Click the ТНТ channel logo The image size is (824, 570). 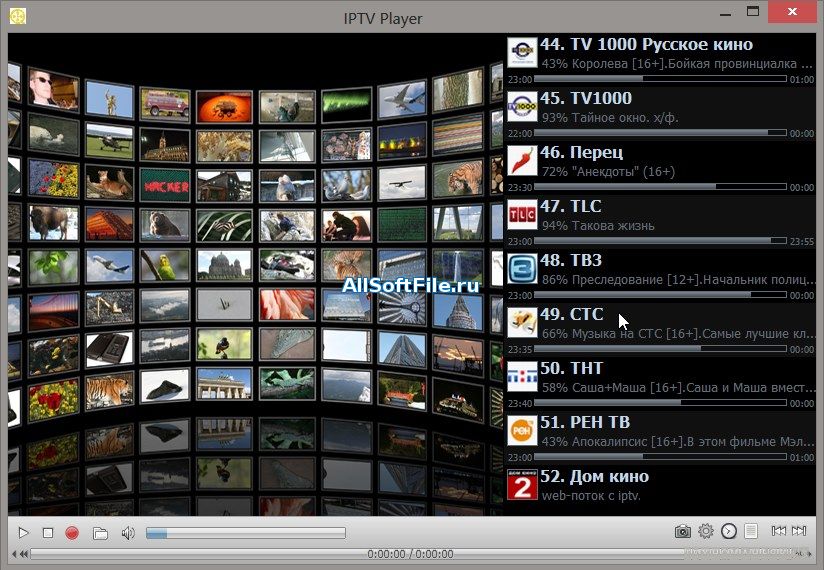coord(522,377)
